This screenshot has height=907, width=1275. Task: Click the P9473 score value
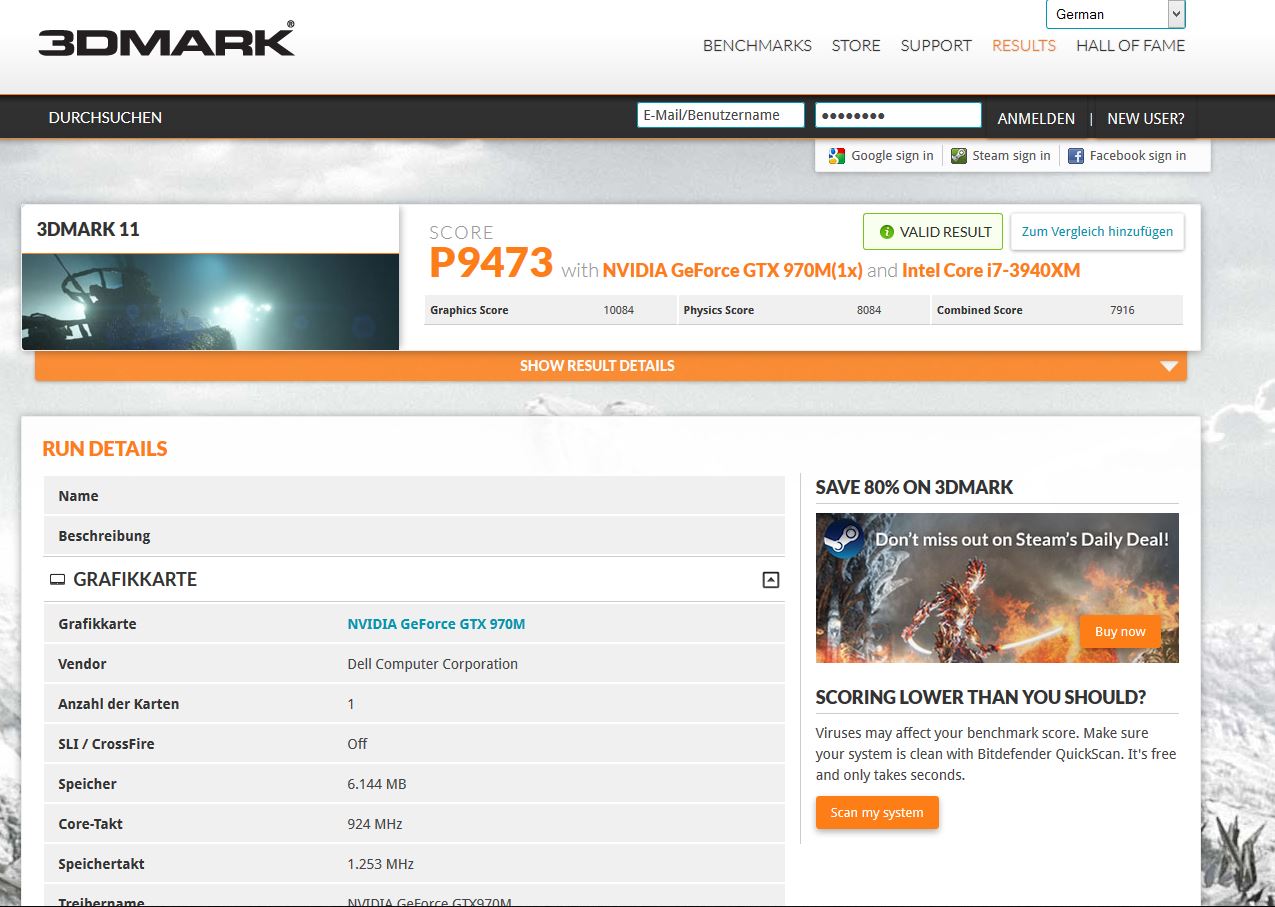[x=491, y=263]
